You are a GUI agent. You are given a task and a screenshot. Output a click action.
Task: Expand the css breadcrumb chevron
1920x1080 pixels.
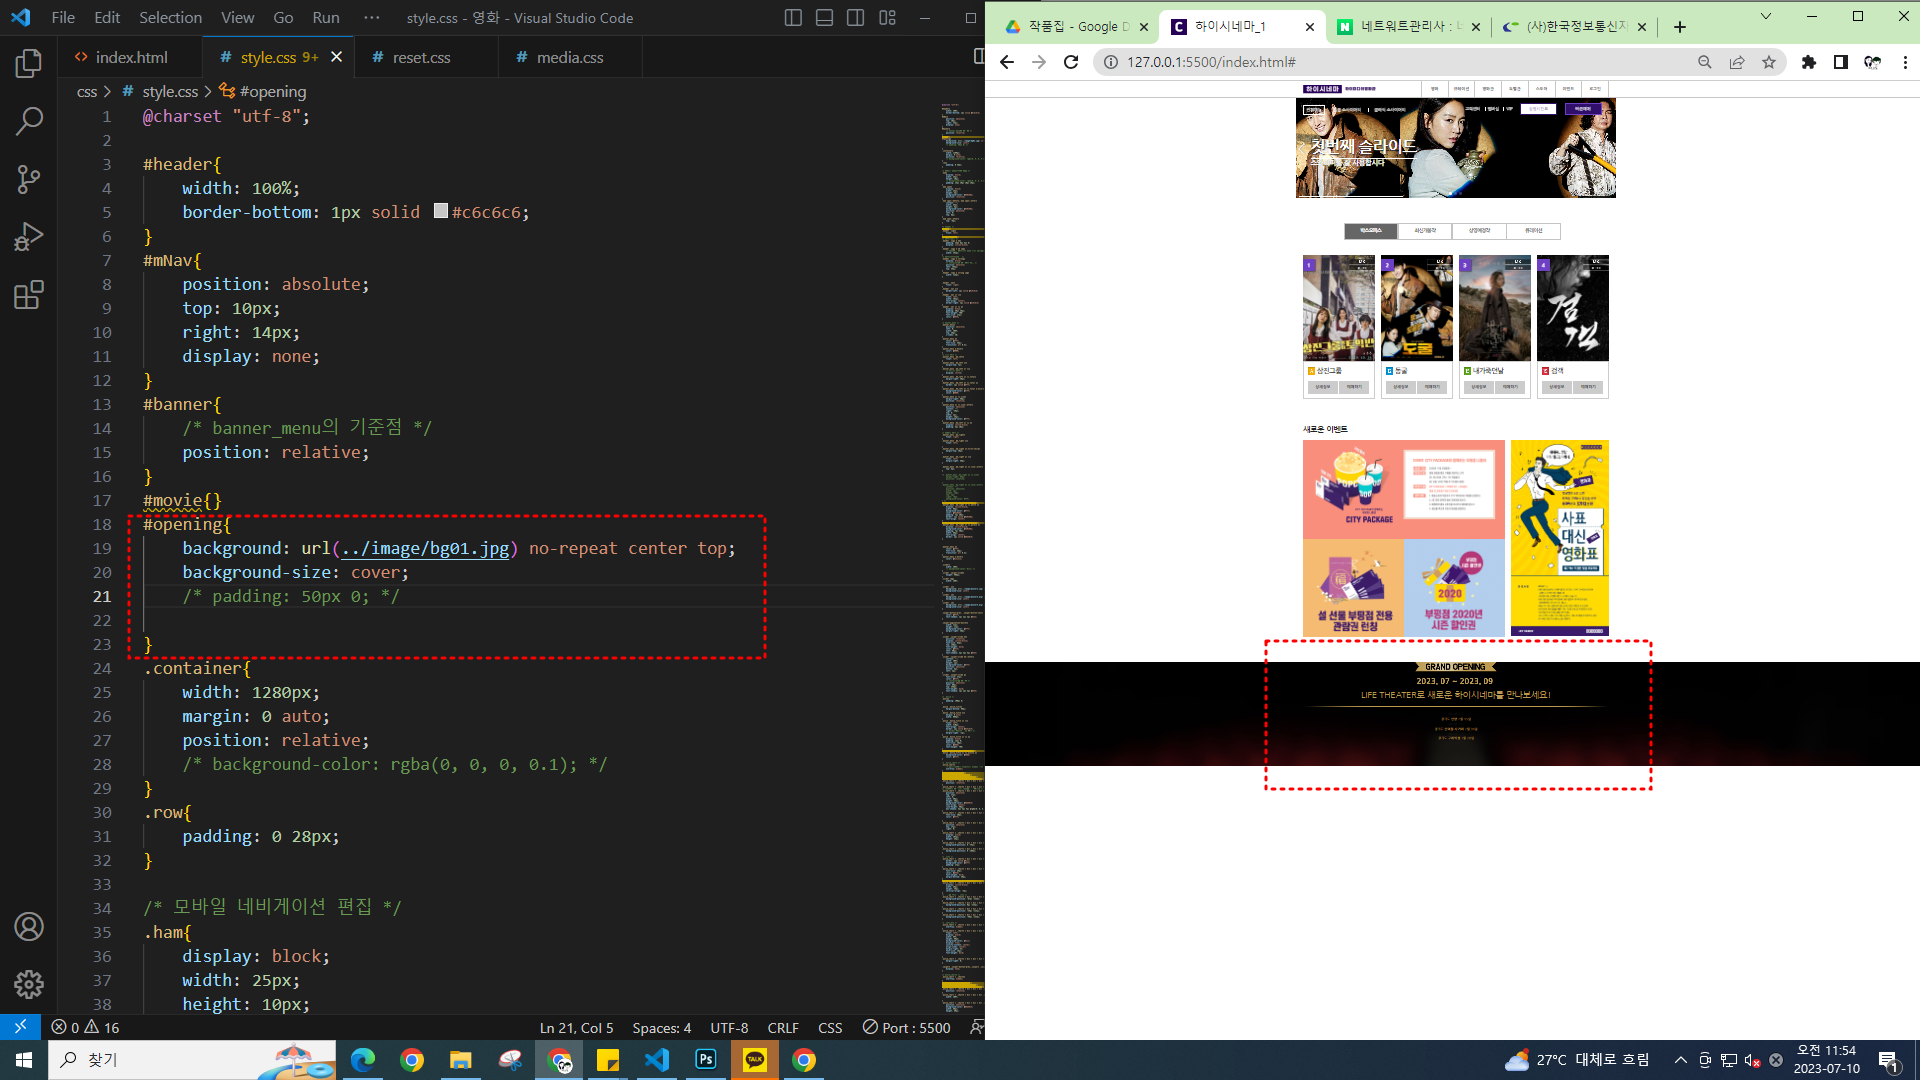point(107,92)
